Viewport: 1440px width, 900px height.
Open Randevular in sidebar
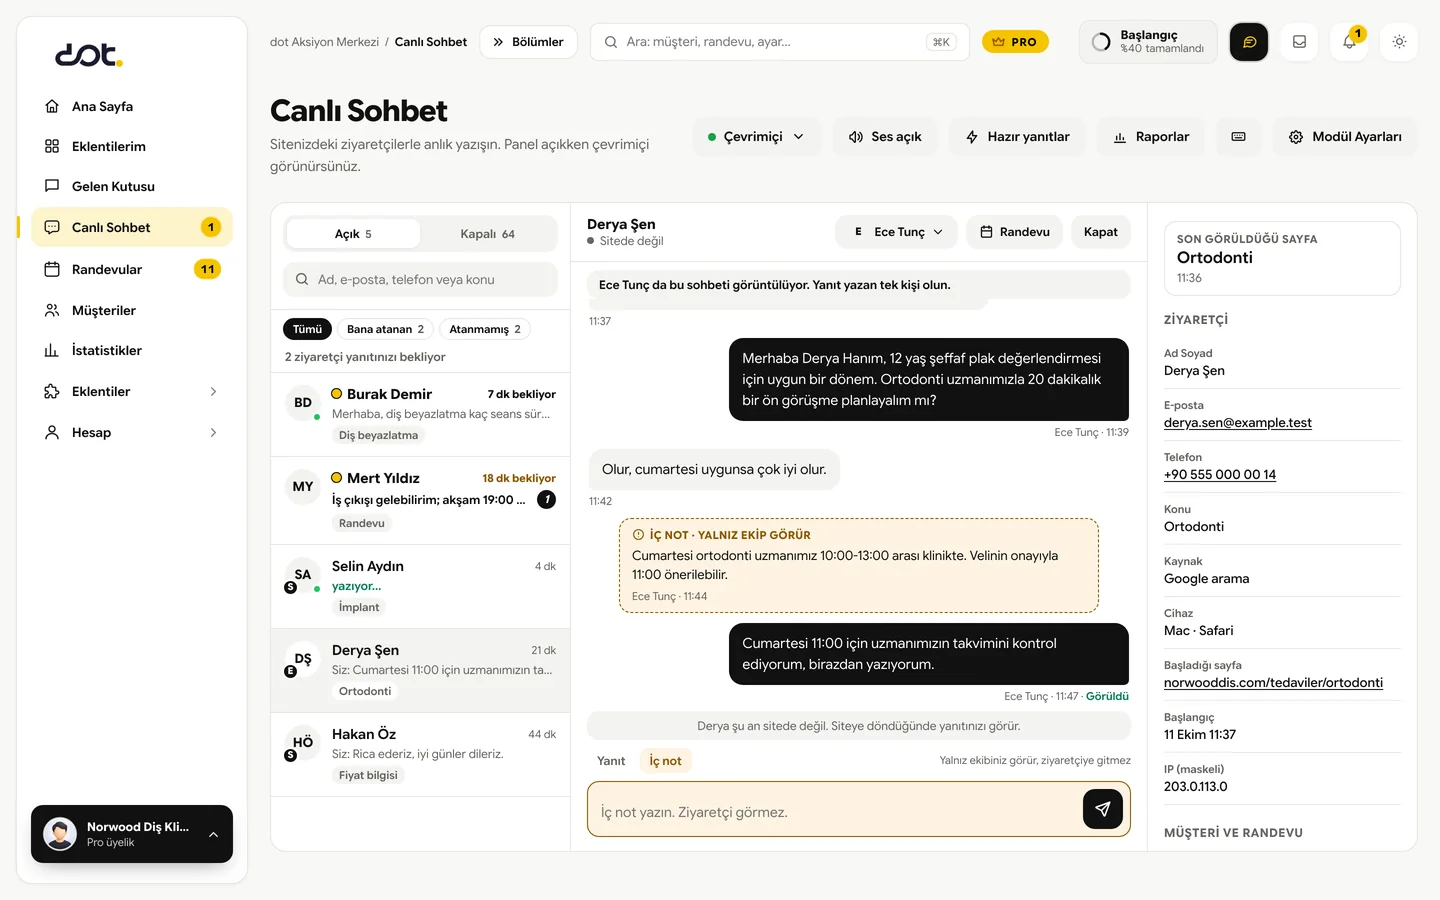132,269
